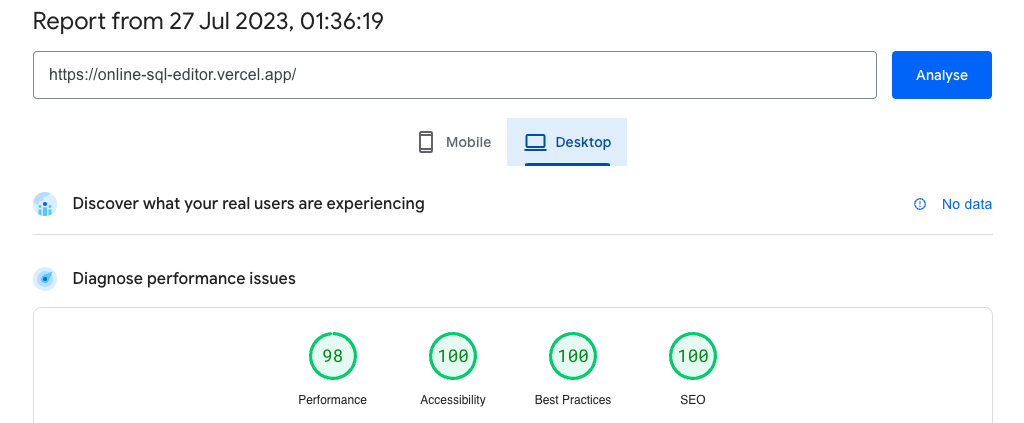Switch to the Mobile tab
Screen dimensions: 1024x423
(455, 142)
